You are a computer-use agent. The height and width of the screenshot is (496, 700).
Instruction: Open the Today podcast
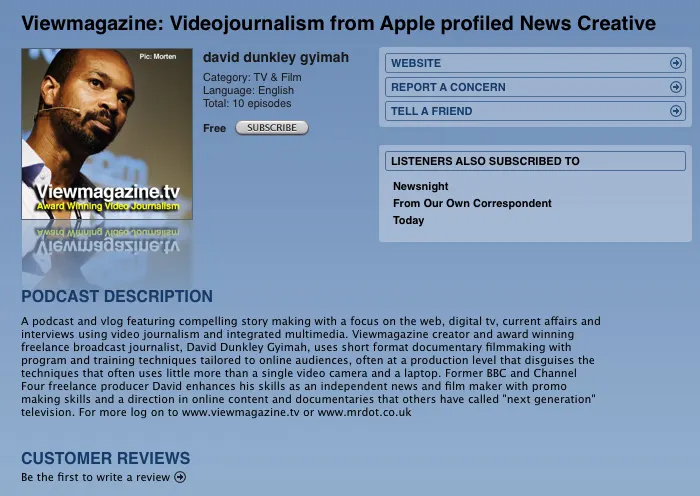click(x=408, y=220)
